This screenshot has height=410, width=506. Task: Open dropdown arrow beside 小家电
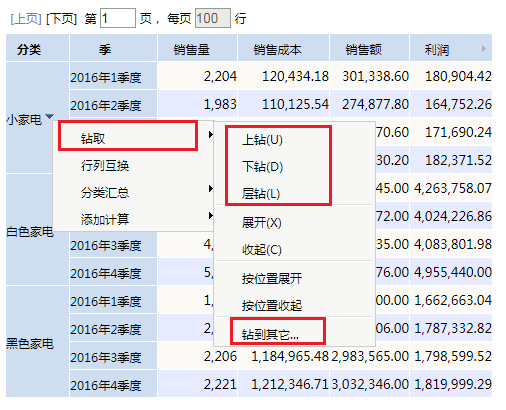[x=49, y=117]
